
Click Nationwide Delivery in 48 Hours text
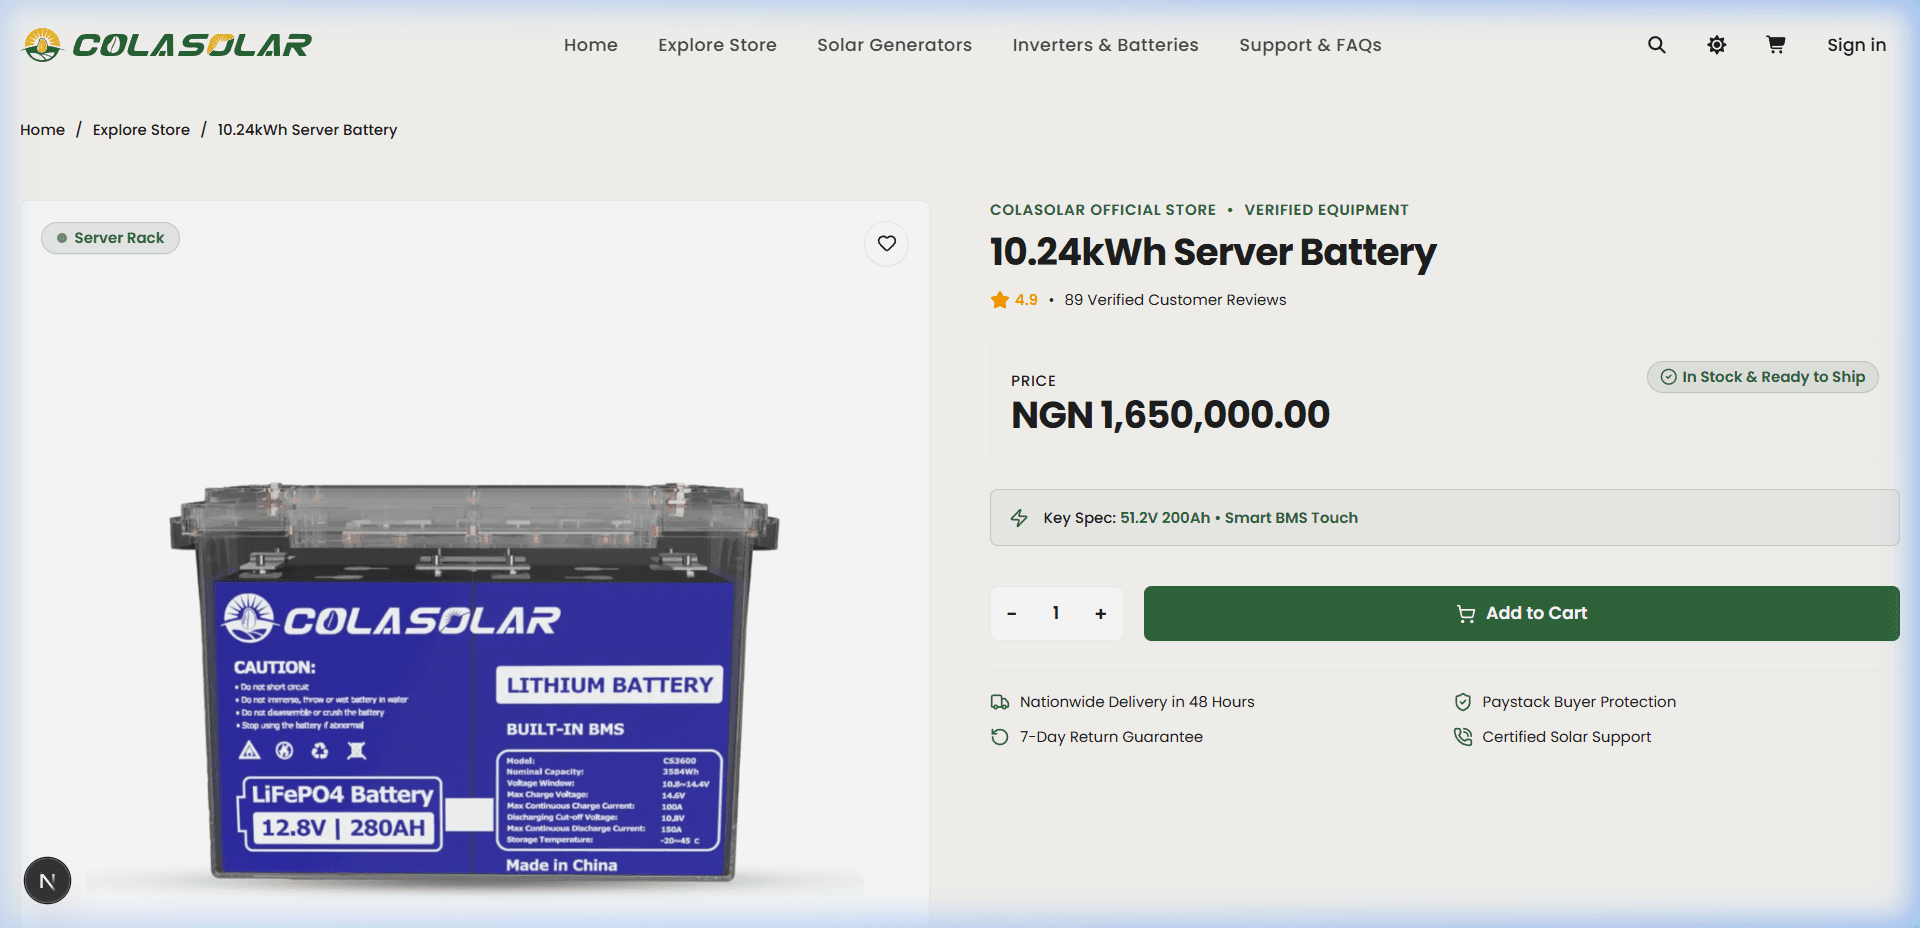(1137, 702)
